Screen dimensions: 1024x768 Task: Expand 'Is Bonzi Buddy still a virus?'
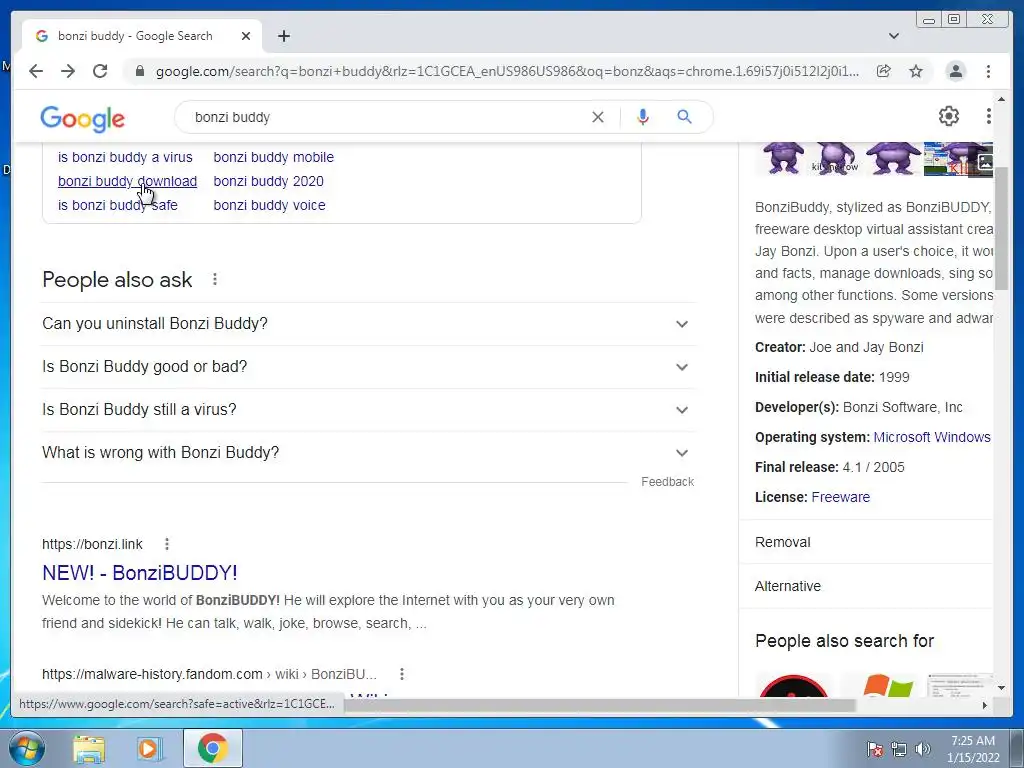click(x=368, y=410)
